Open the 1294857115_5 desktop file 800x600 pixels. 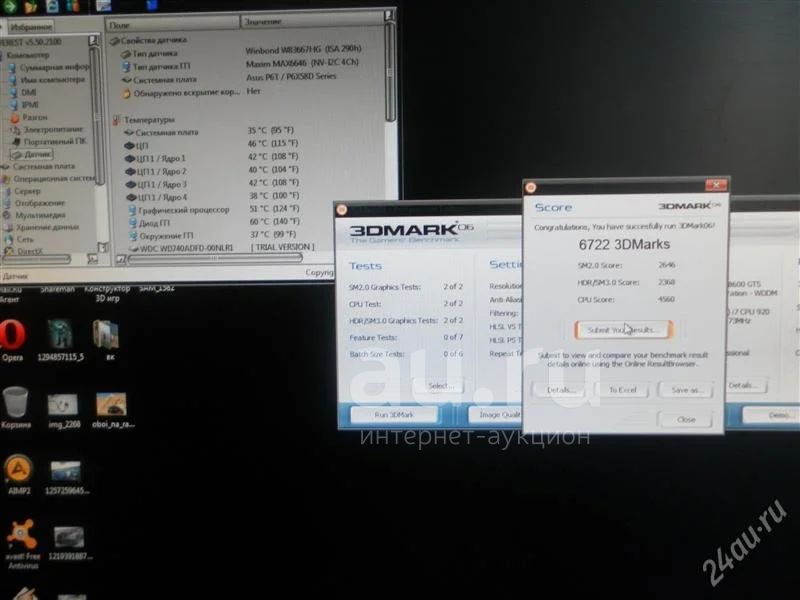(x=60, y=341)
